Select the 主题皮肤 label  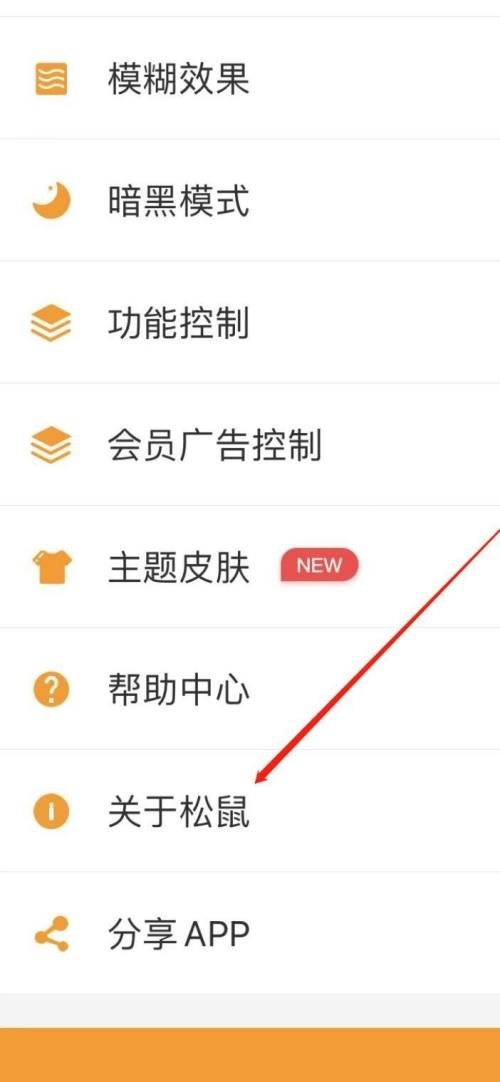(x=179, y=567)
